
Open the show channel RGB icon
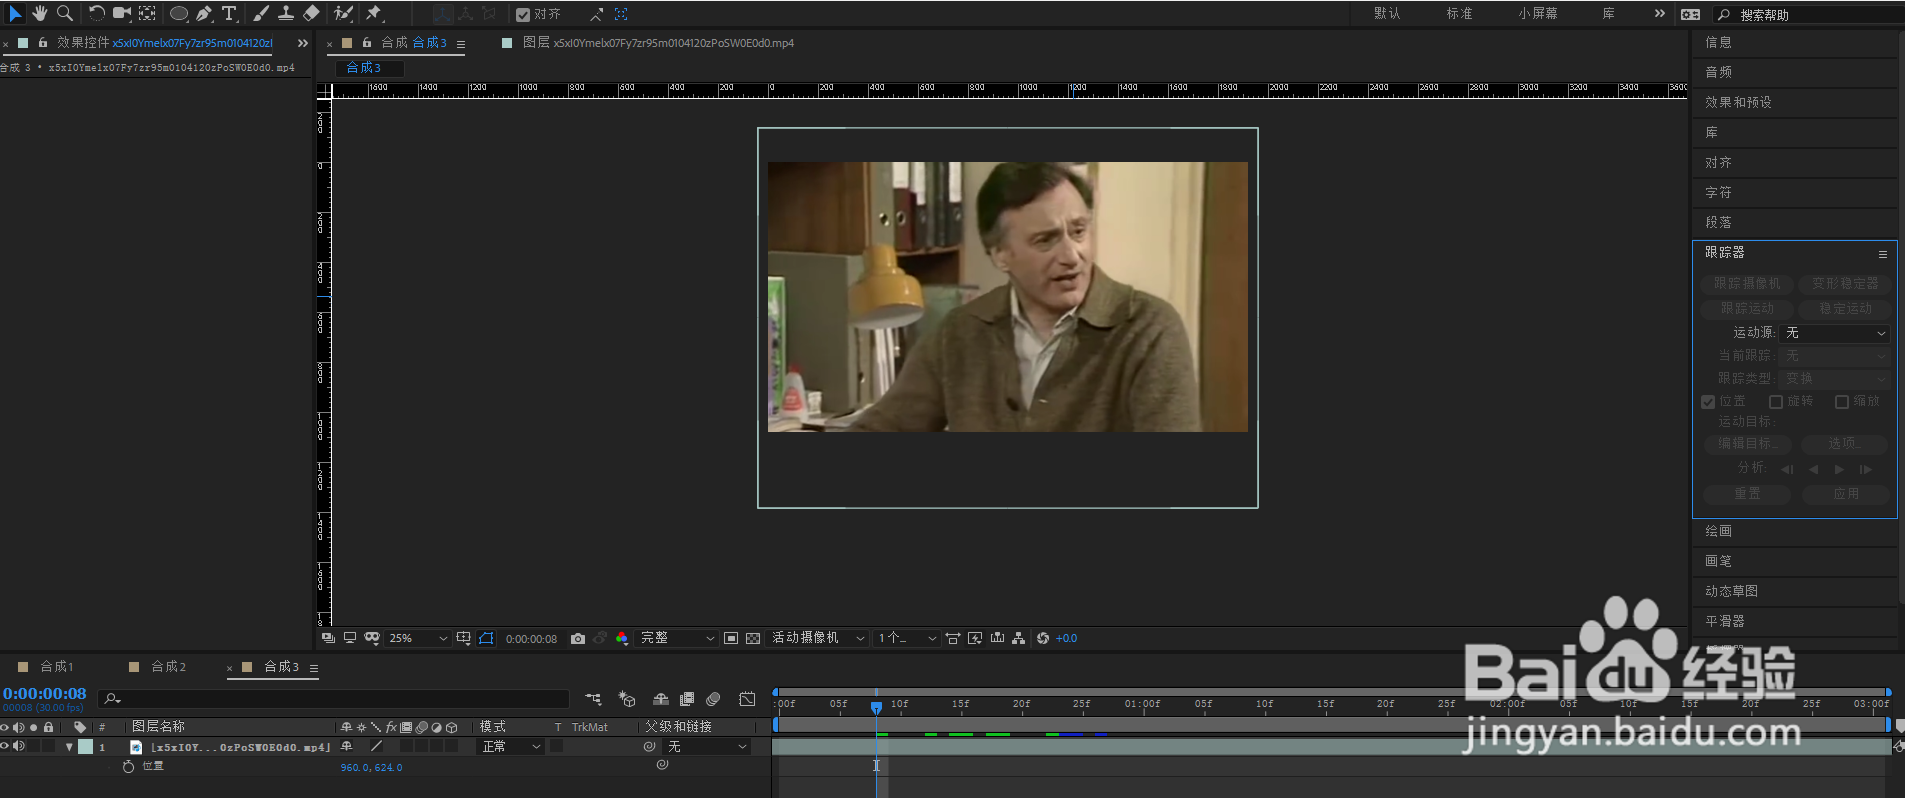(622, 638)
